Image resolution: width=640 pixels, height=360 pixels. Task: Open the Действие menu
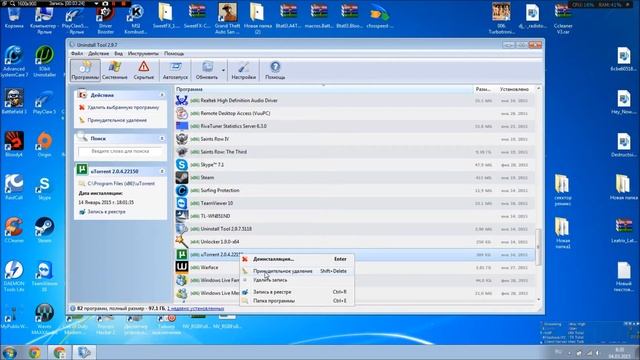(99, 53)
